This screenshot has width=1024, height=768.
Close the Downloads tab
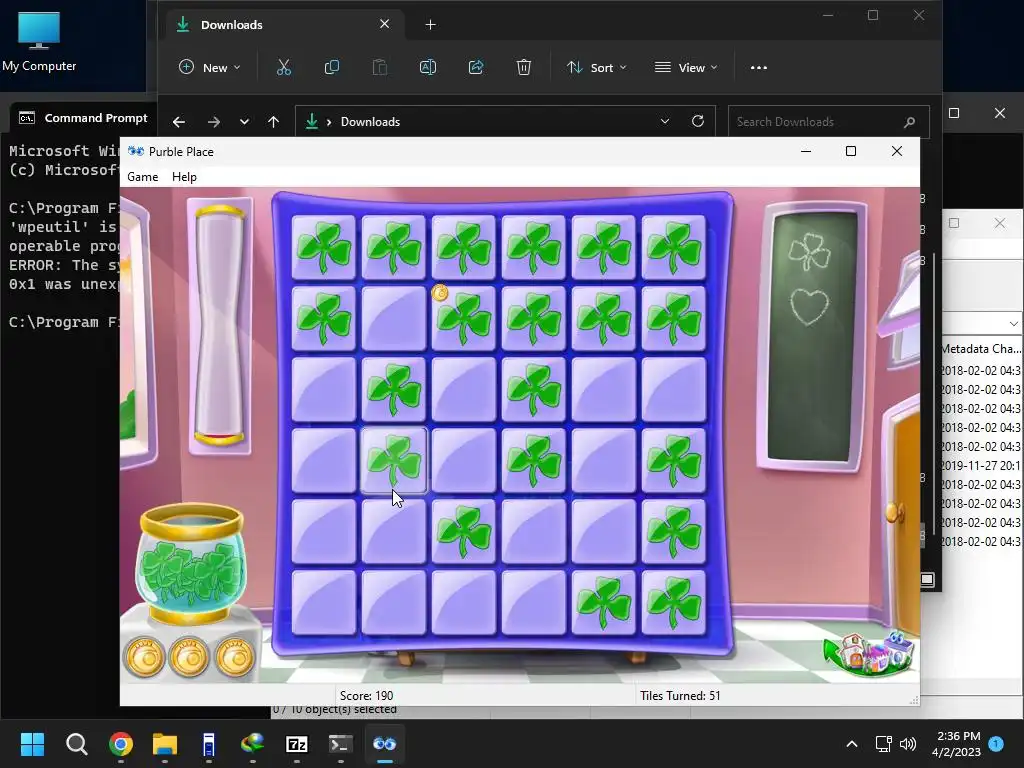pyautogui.click(x=385, y=24)
